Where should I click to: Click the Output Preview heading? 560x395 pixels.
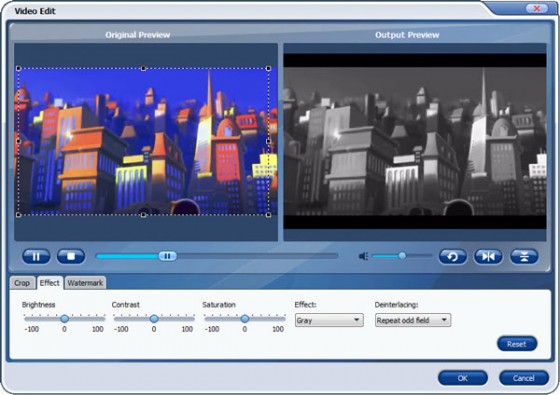(x=407, y=35)
